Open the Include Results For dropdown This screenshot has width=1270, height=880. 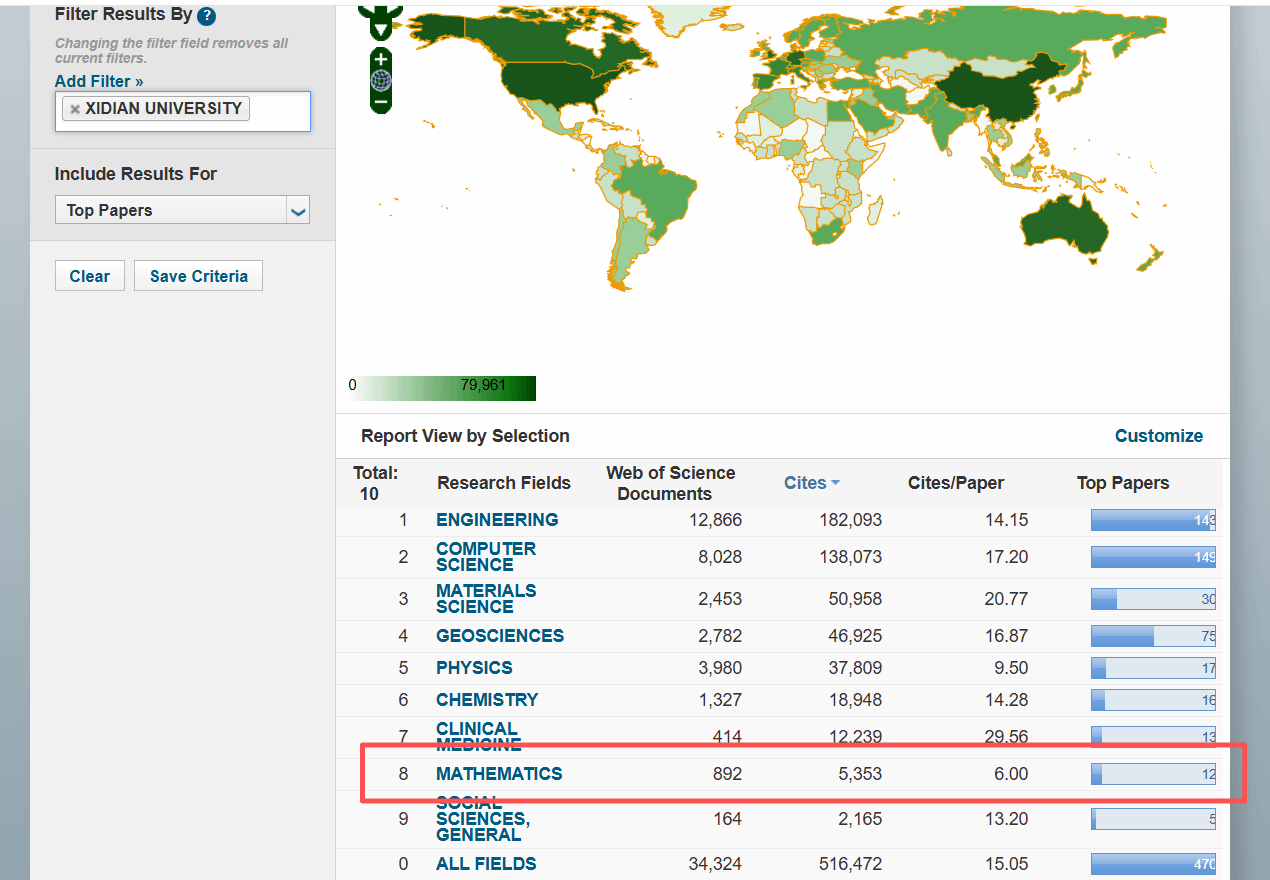tap(297, 211)
